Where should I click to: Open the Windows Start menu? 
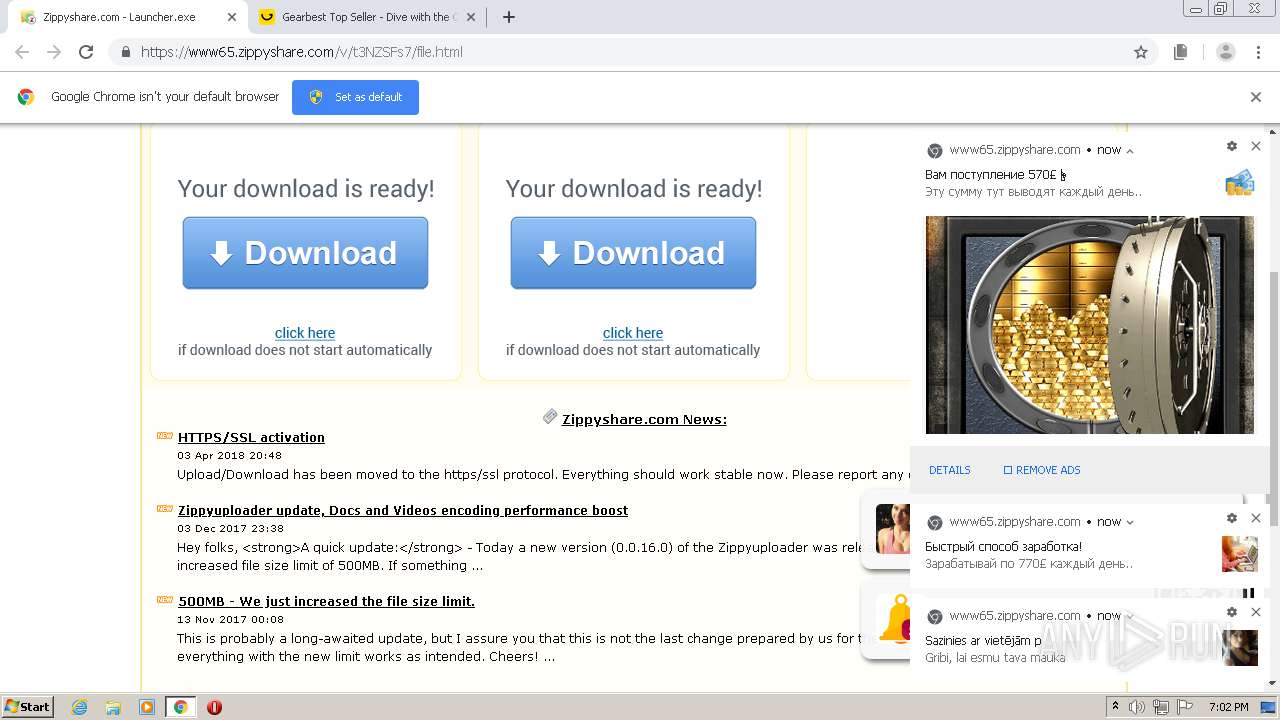coord(28,706)
